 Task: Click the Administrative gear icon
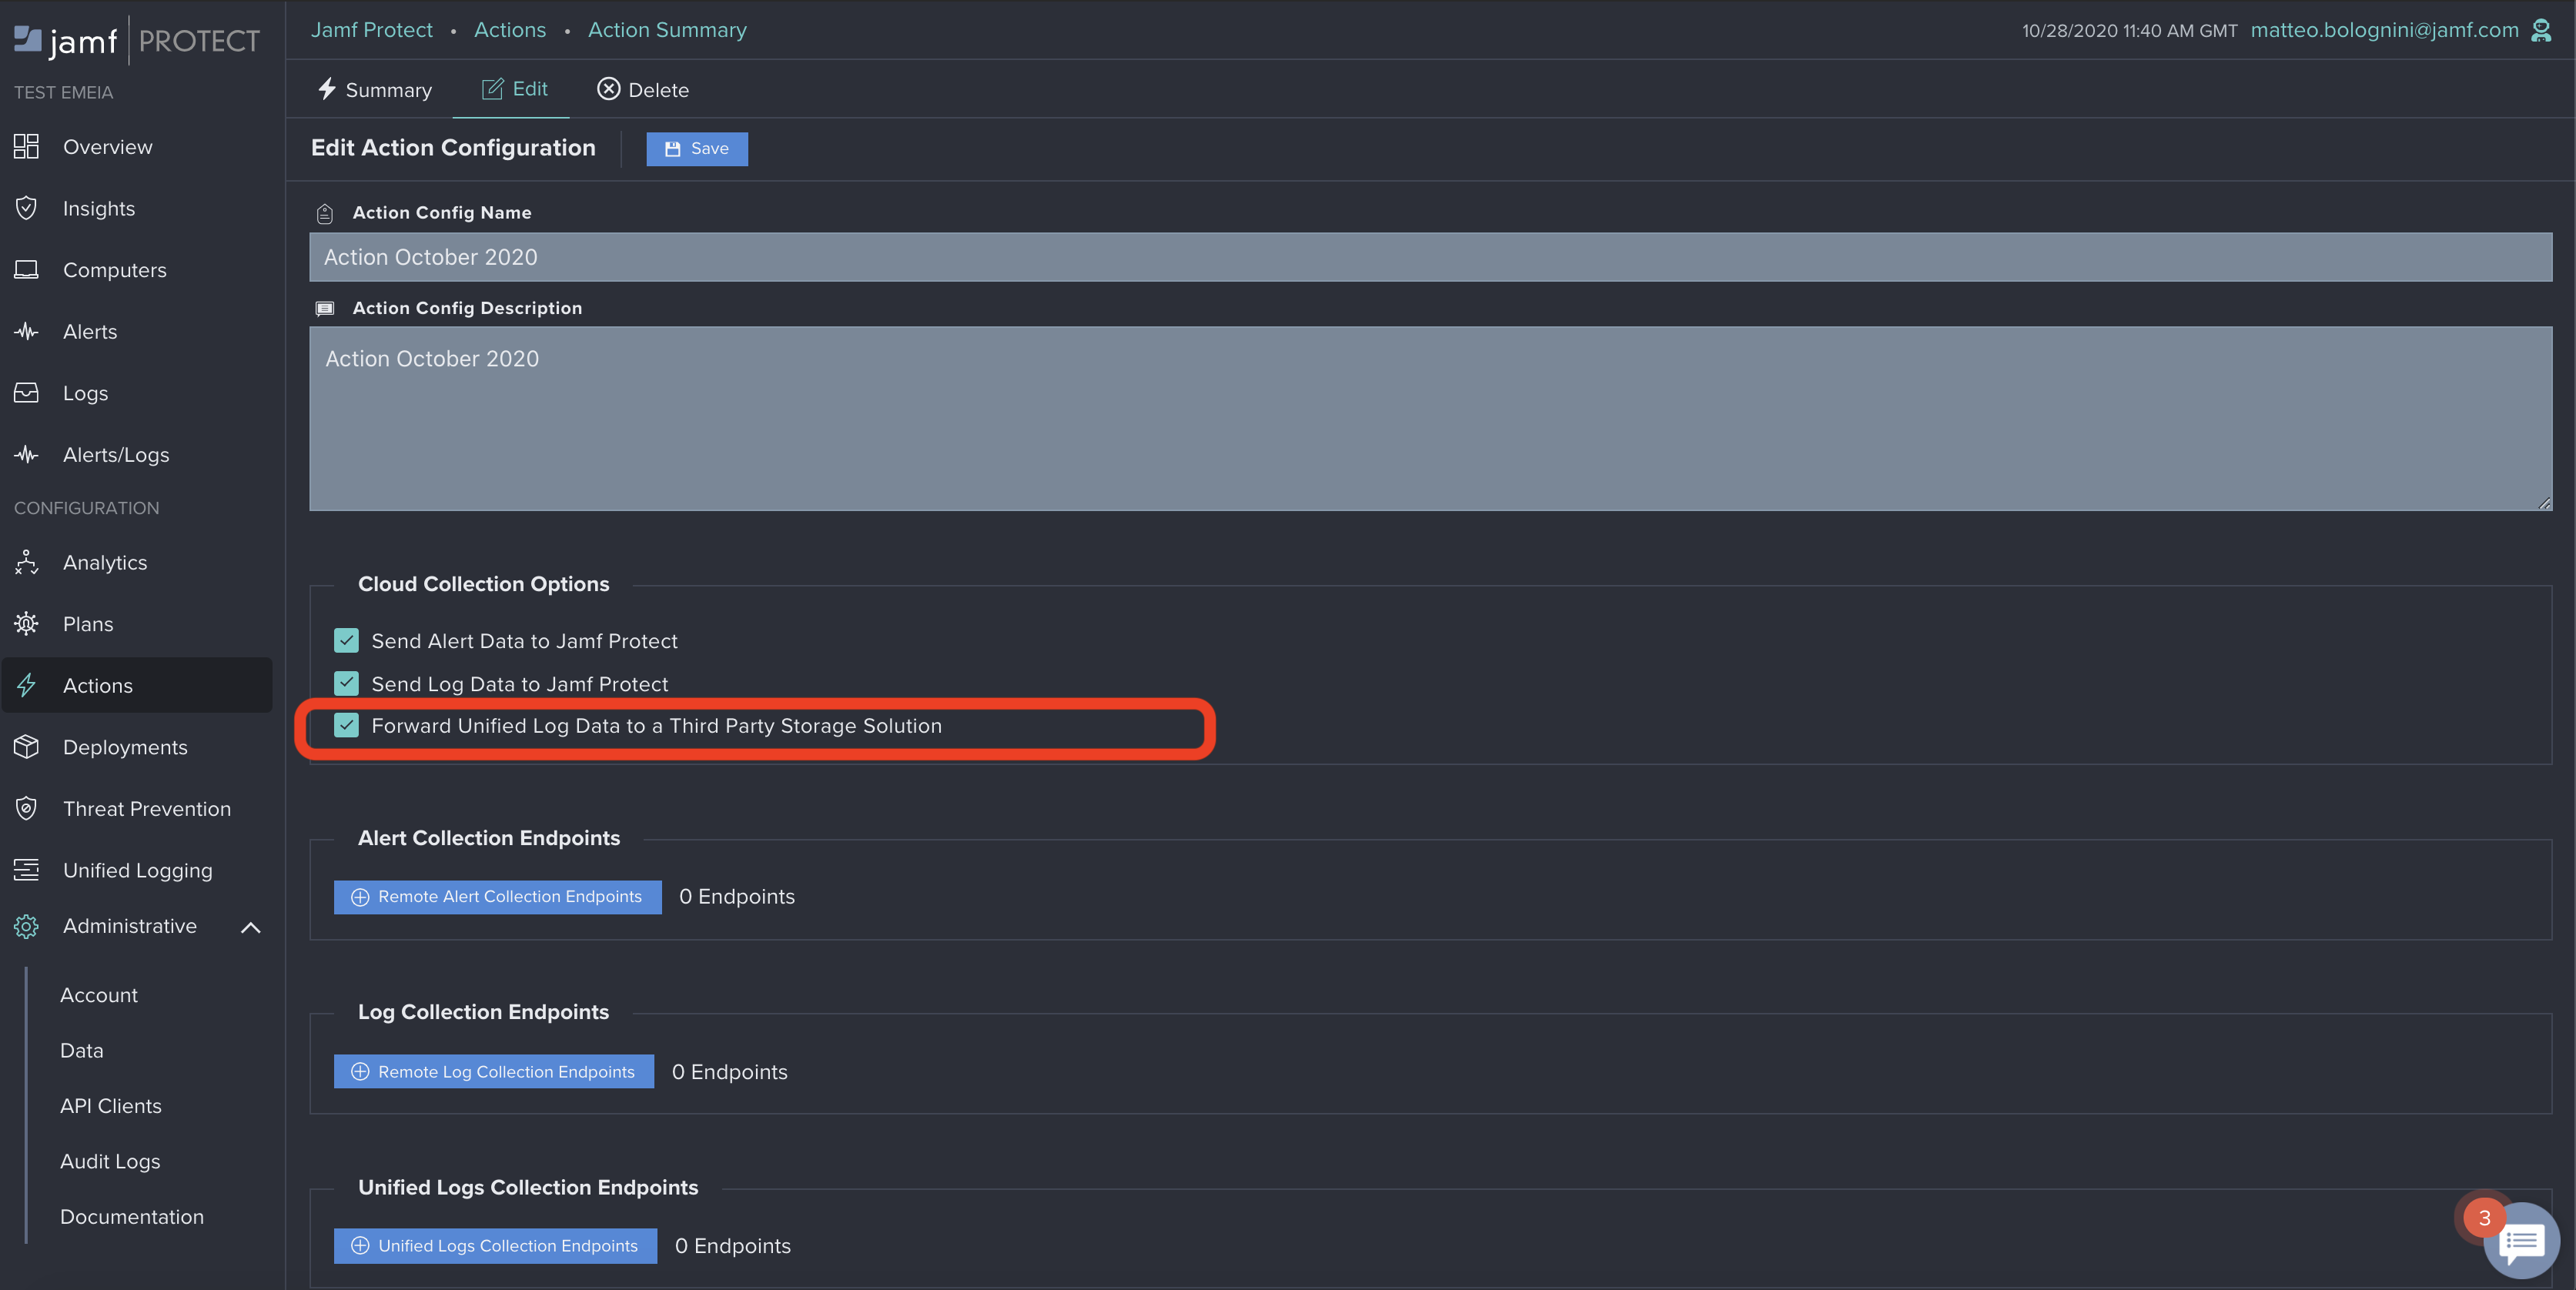pos(26,927)
